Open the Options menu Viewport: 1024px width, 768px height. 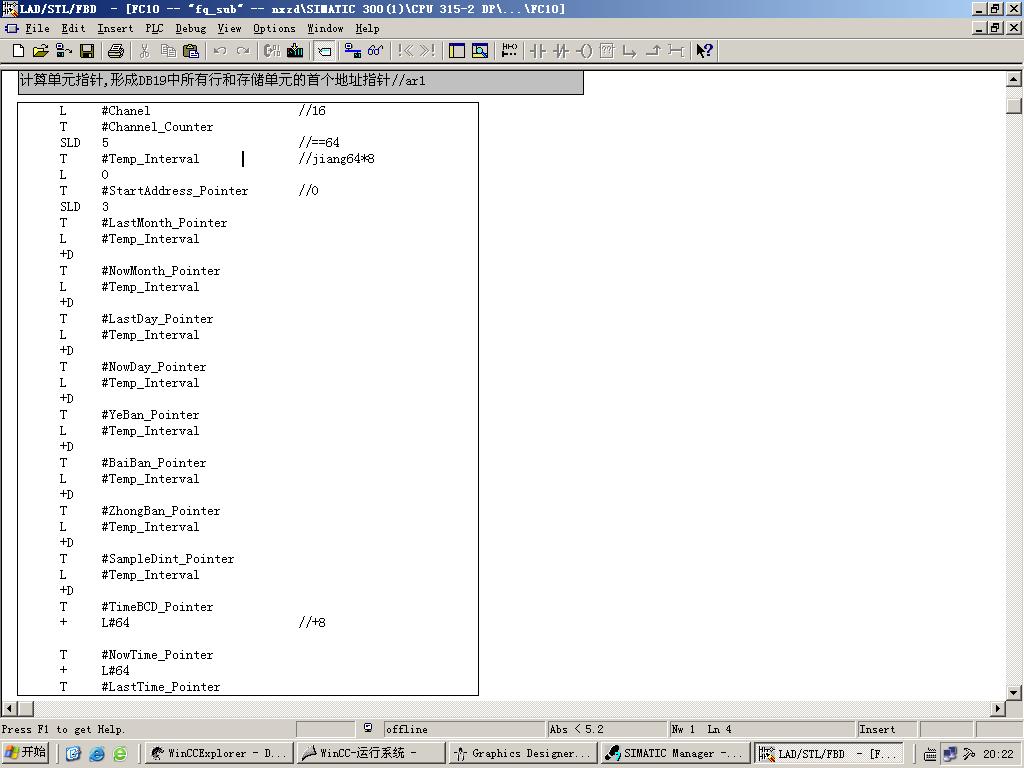274,28
